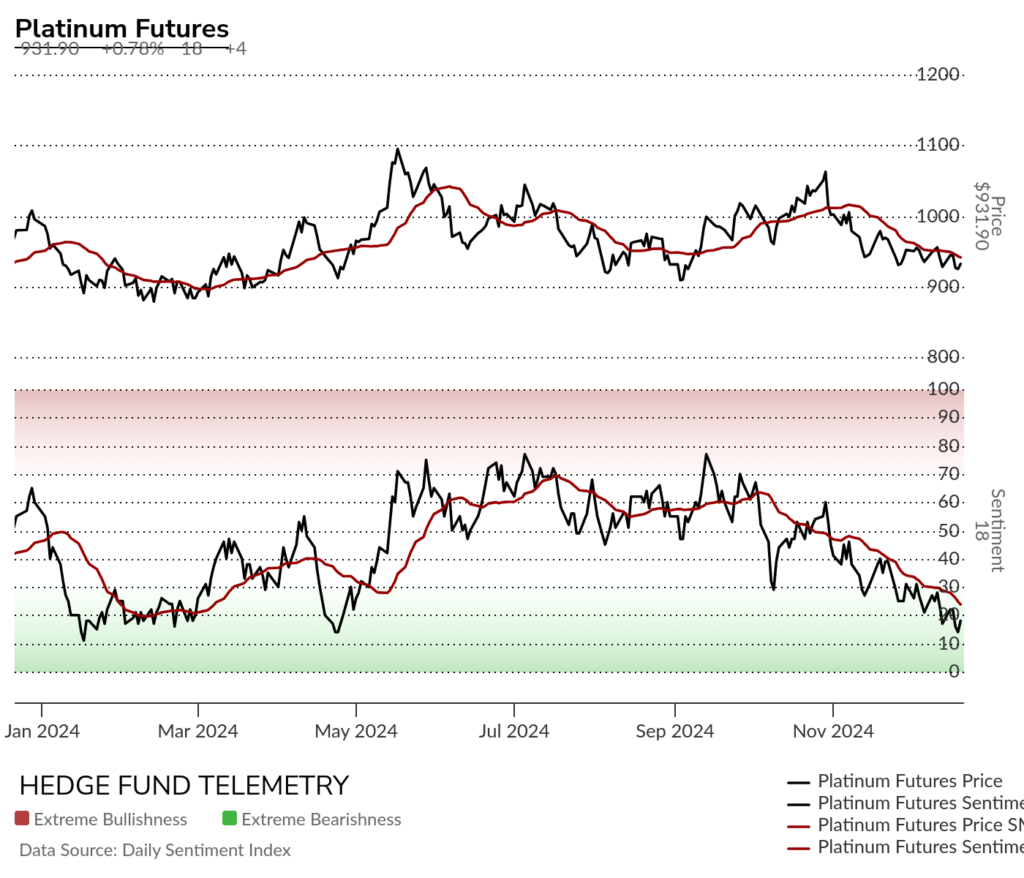Screen dimensions: 1024x878
Task: Click the Extreme Bearishness green swatch
Action: point(229,818)
